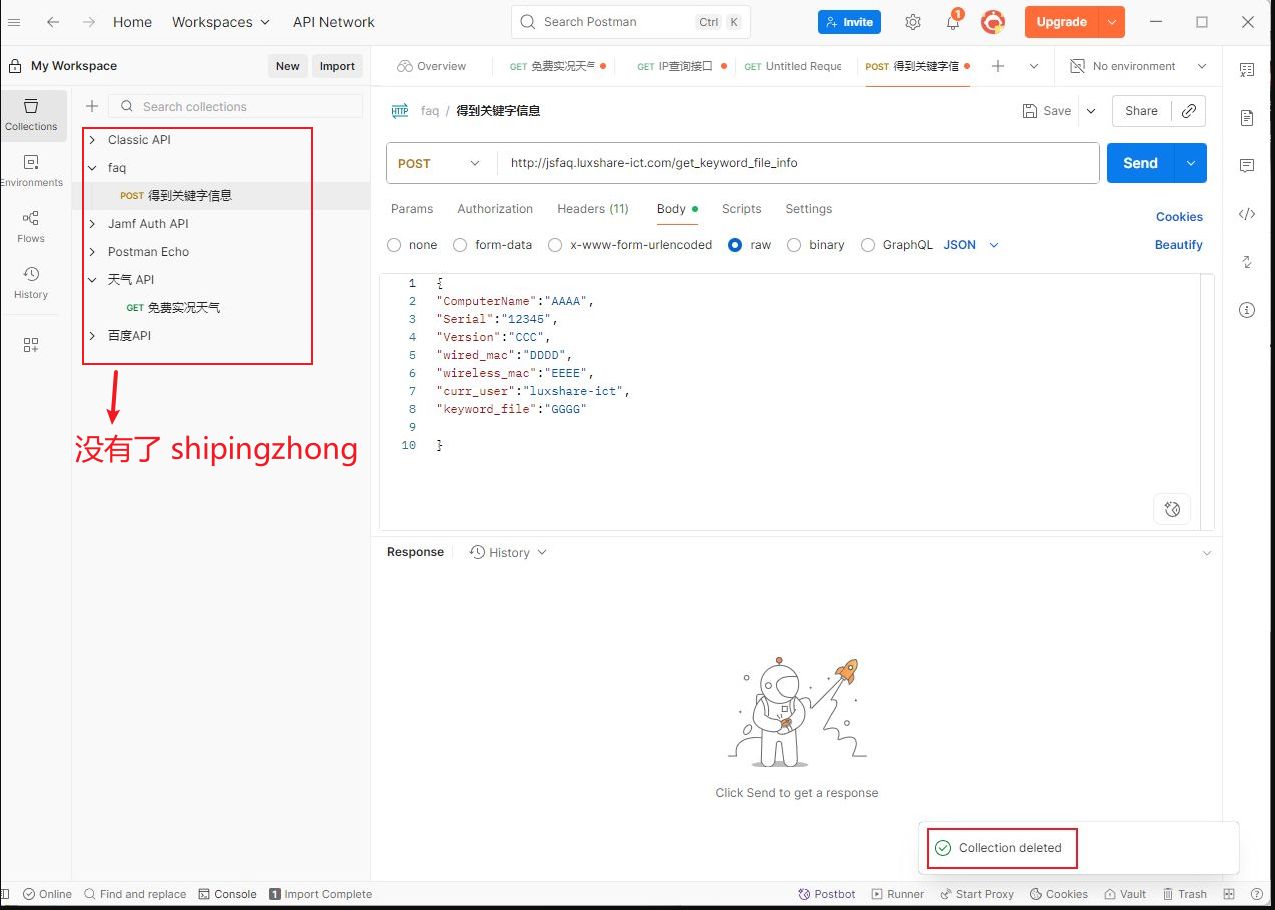Open the Settings gear icon

(912, 22)
